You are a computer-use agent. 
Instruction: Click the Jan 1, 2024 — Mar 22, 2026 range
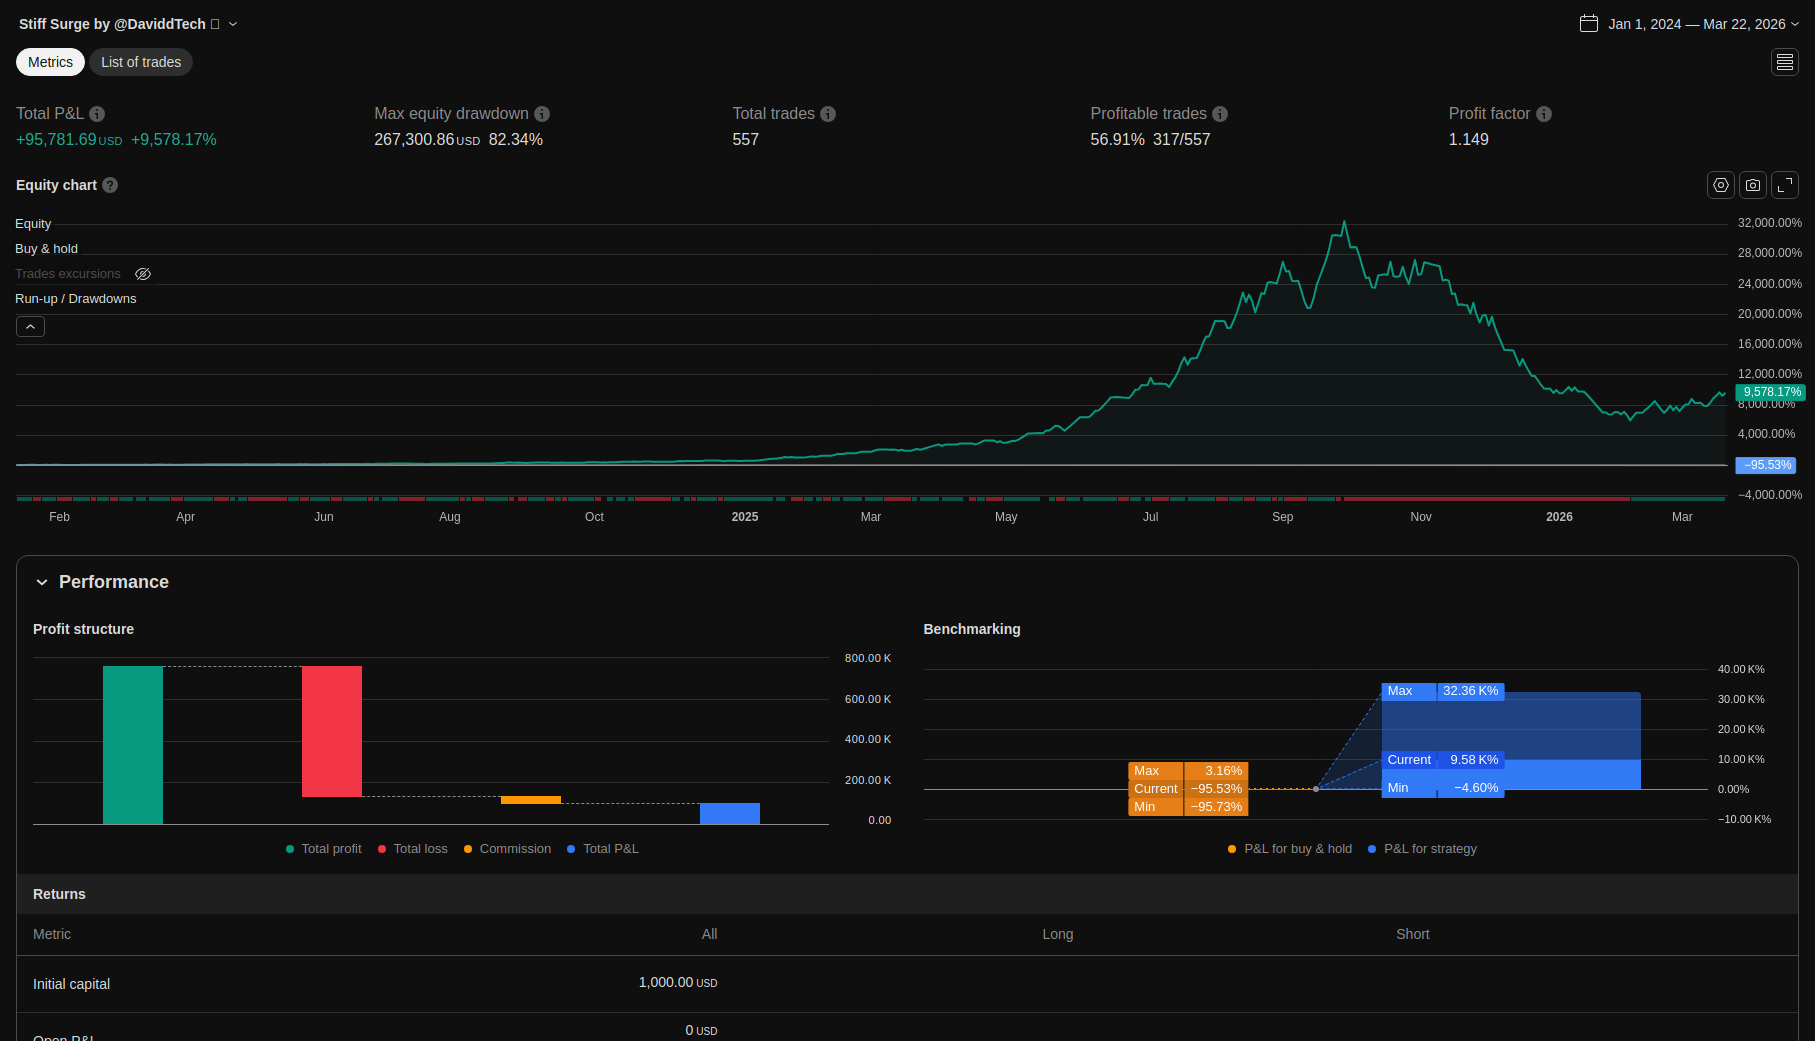1697,24
